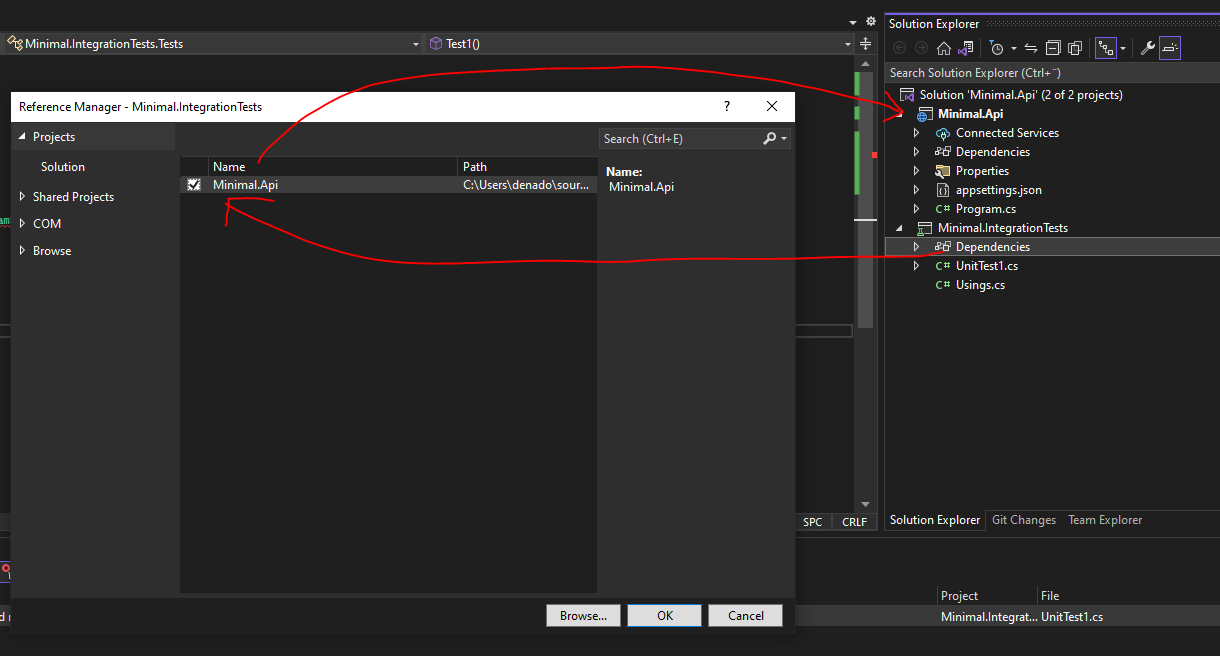
Task: Open Properties wrench icon in Solution Explorer
Action: [x=1148, y=48]
